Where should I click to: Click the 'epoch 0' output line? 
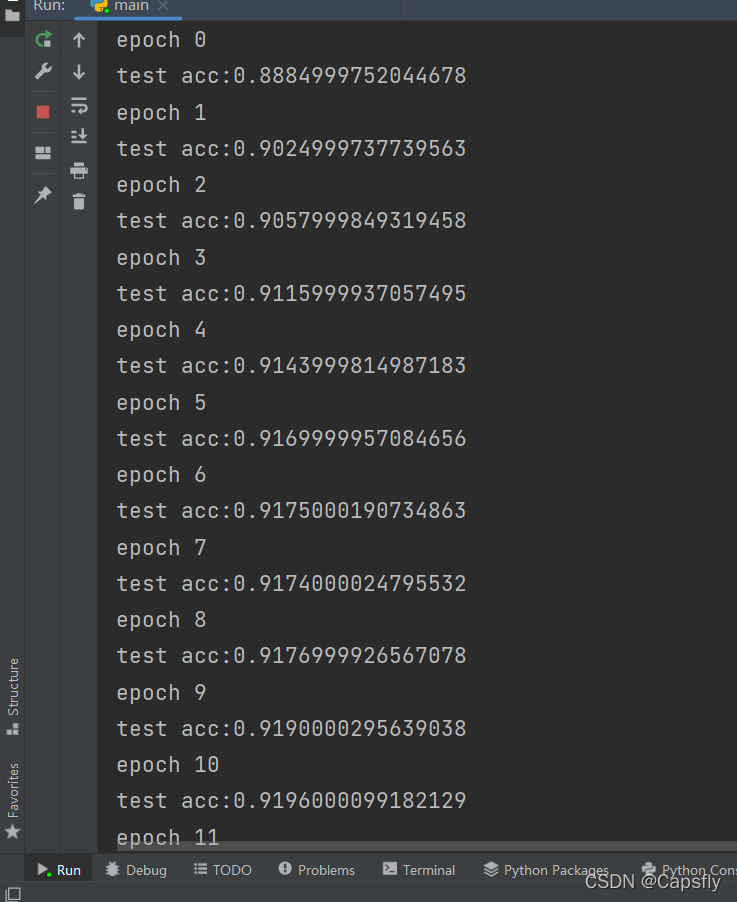161,40
